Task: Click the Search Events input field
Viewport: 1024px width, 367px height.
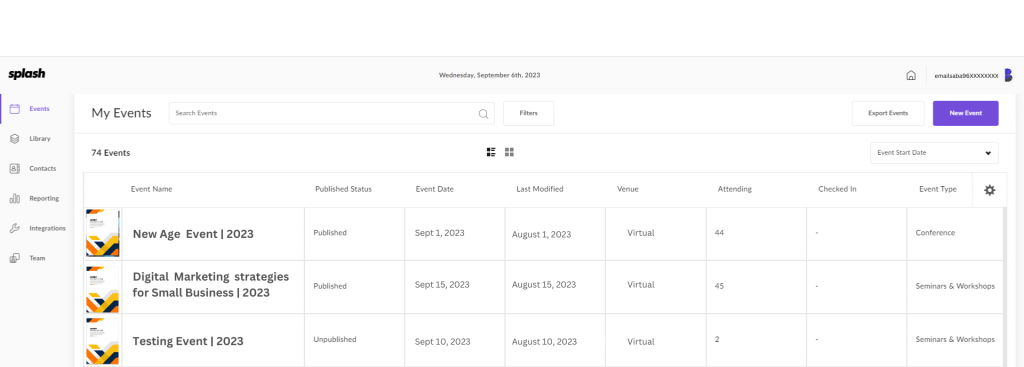Action: click(x=332, y=113)
